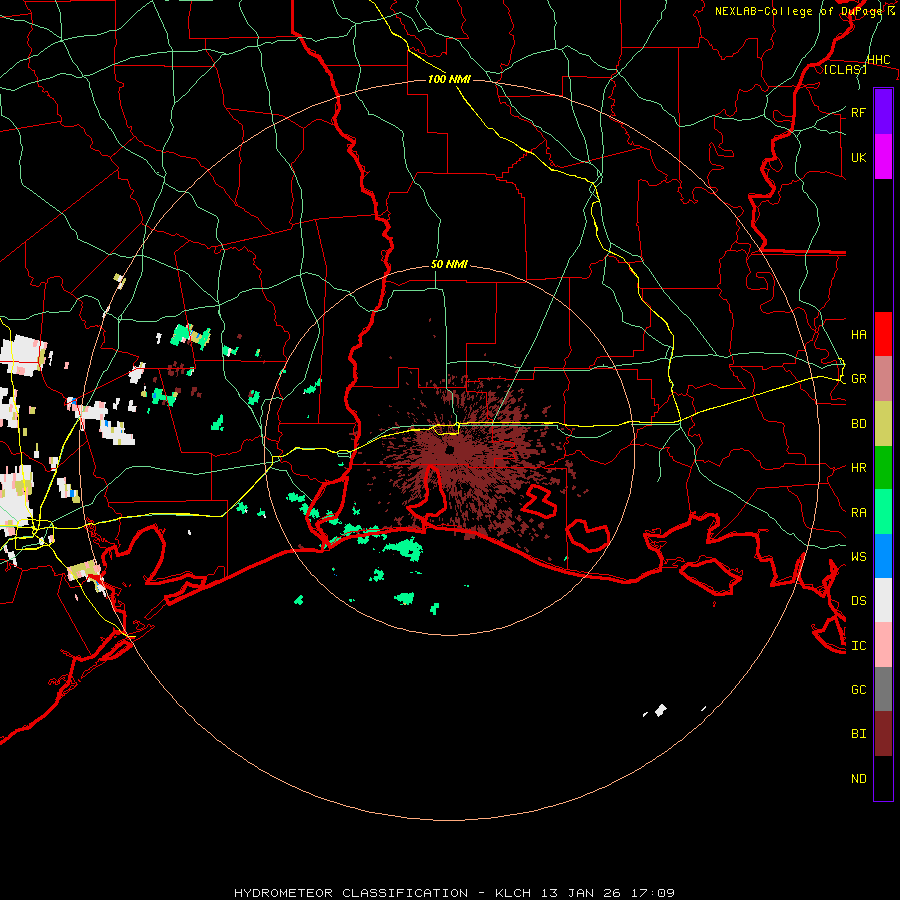Click the IC legend label

pyautogui.click(x=858, y=646)
